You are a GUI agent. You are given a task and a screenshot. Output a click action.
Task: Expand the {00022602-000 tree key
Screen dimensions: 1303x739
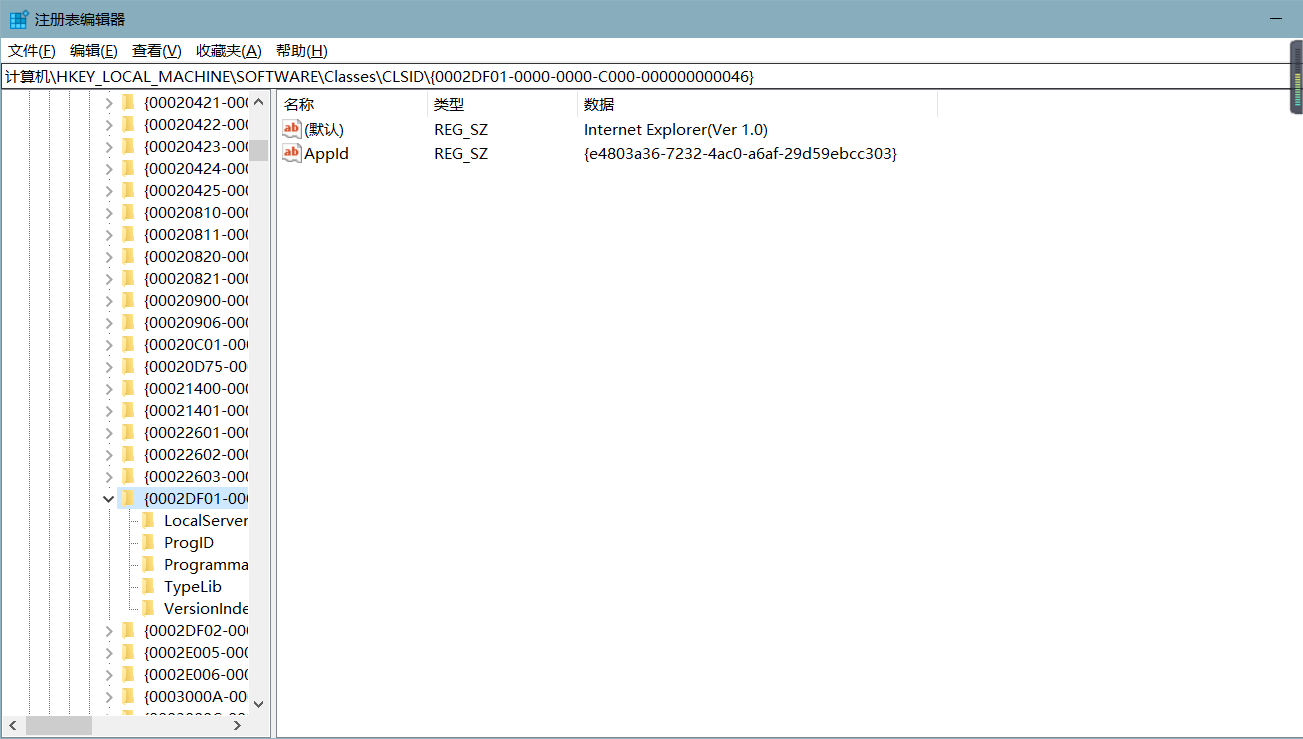pyautogui.click(x=109, y=454)
